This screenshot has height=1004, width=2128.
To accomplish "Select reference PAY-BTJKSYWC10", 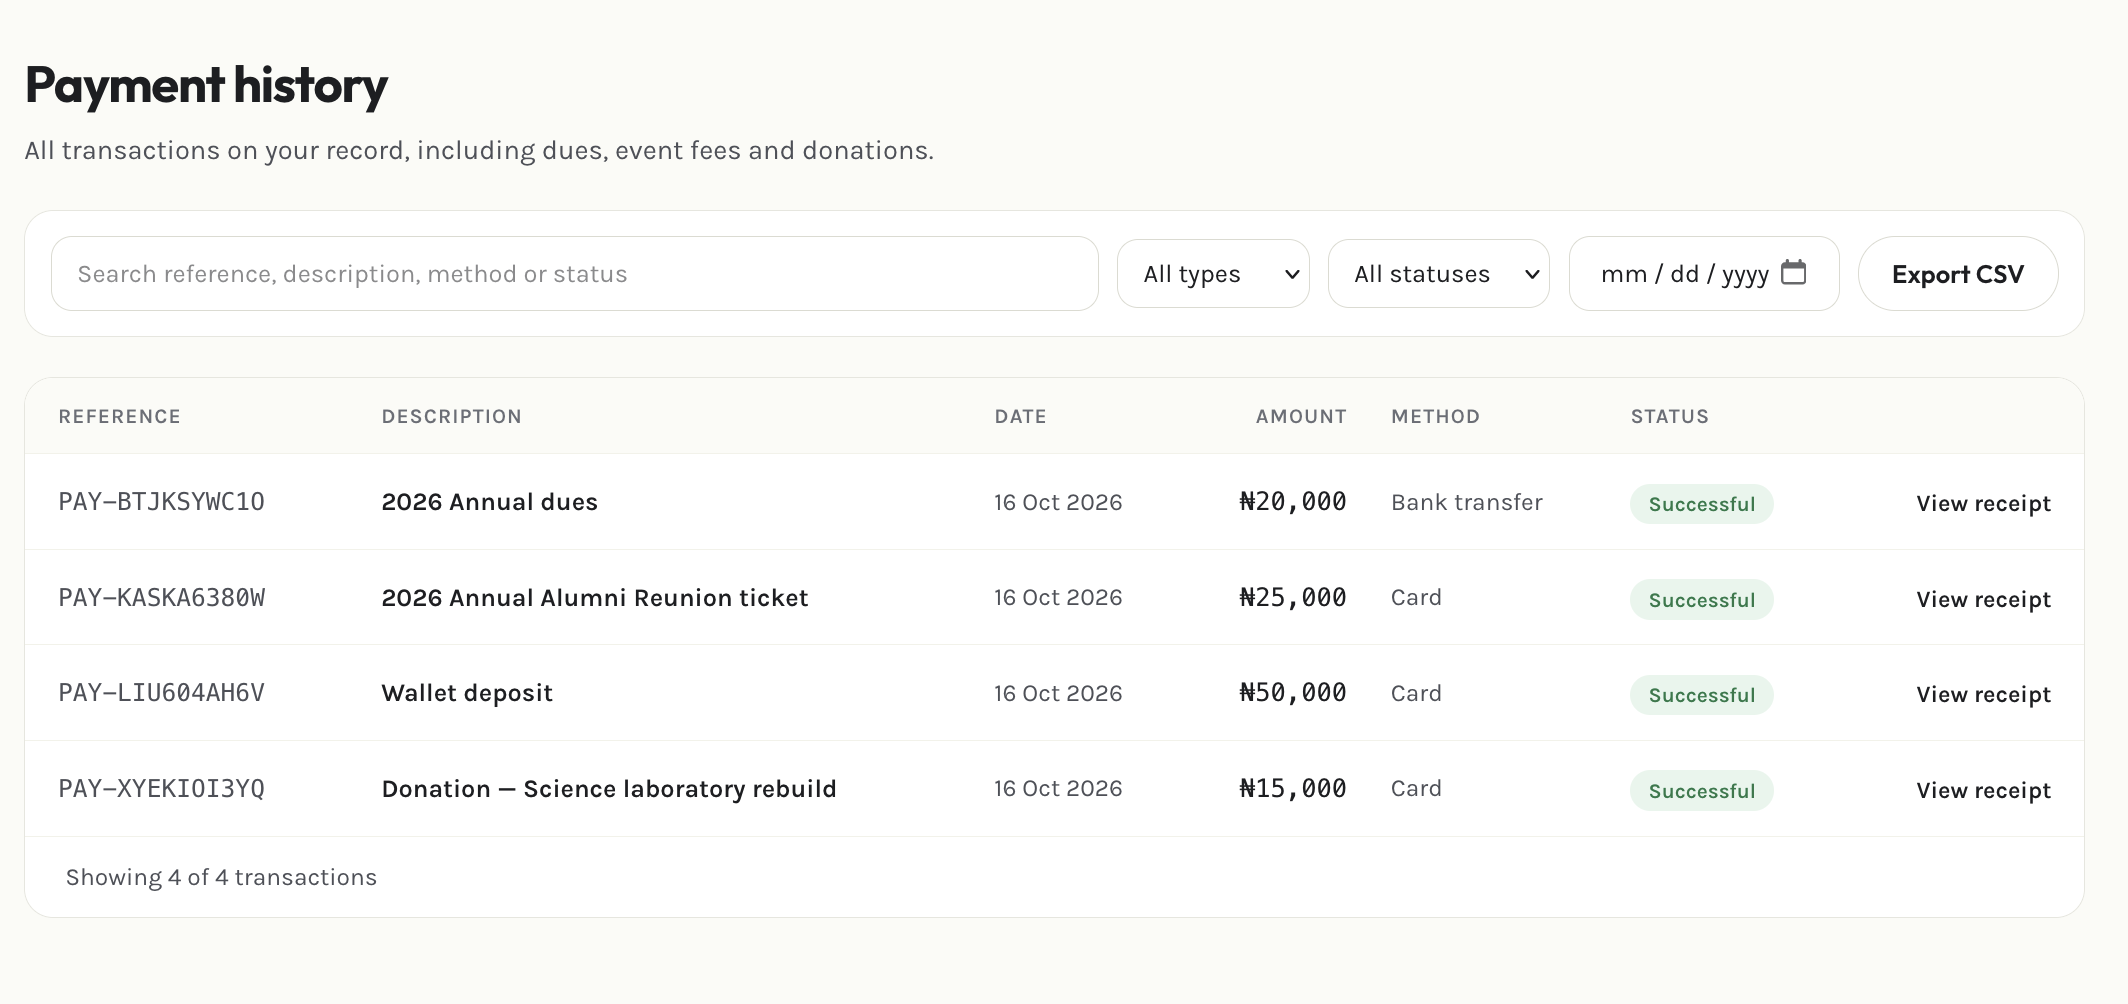I will (x=162, y=502).
